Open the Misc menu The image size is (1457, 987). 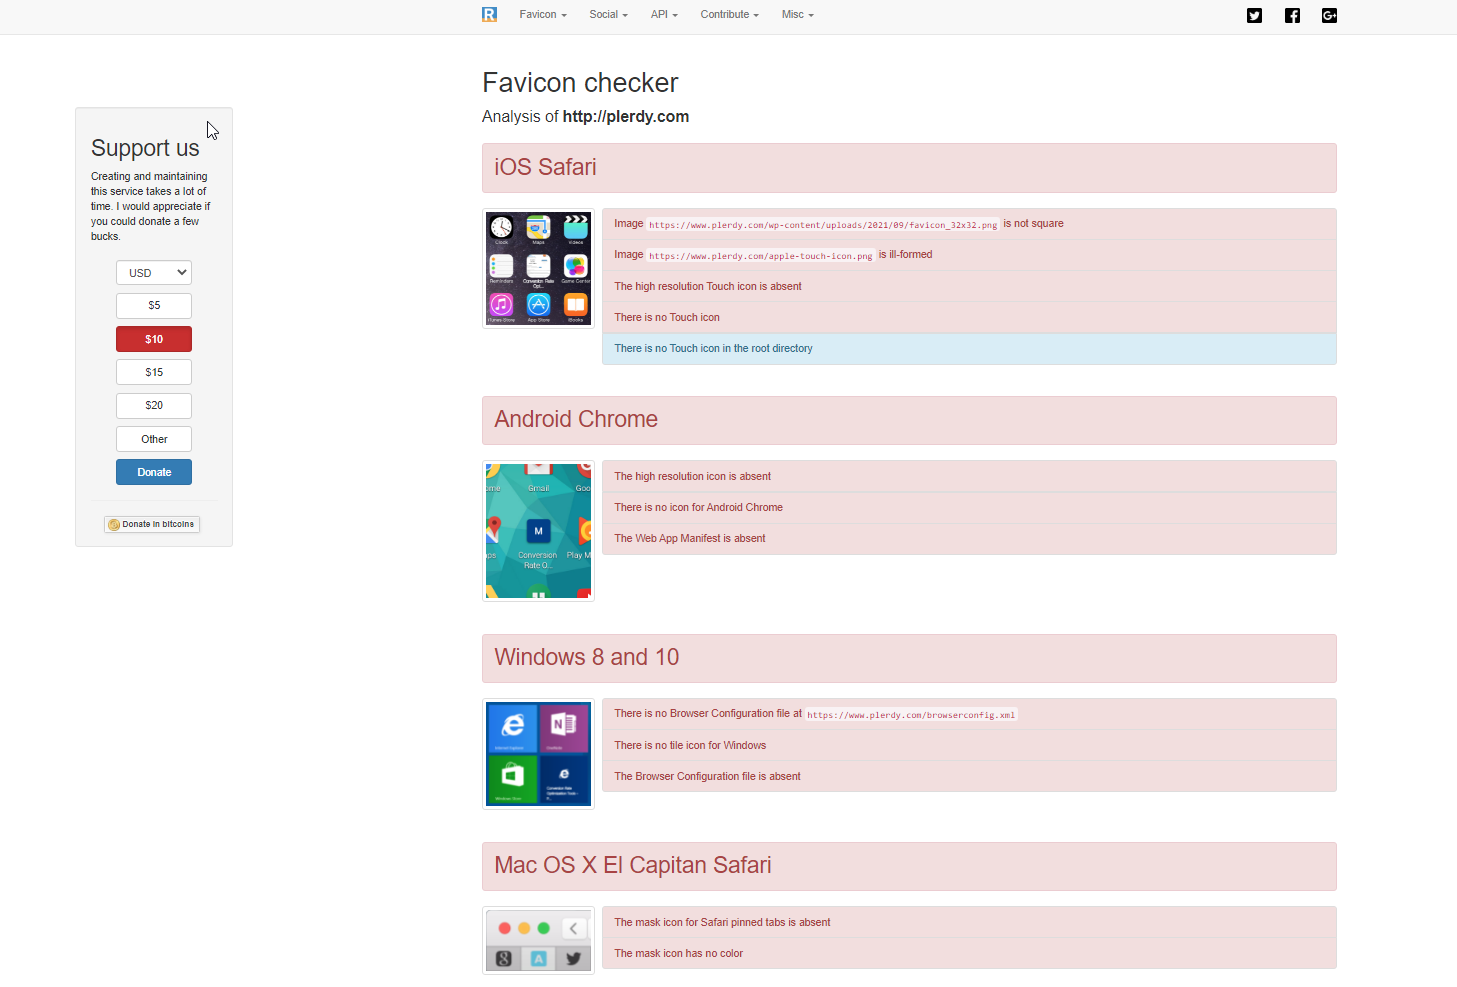click(796, 14)
